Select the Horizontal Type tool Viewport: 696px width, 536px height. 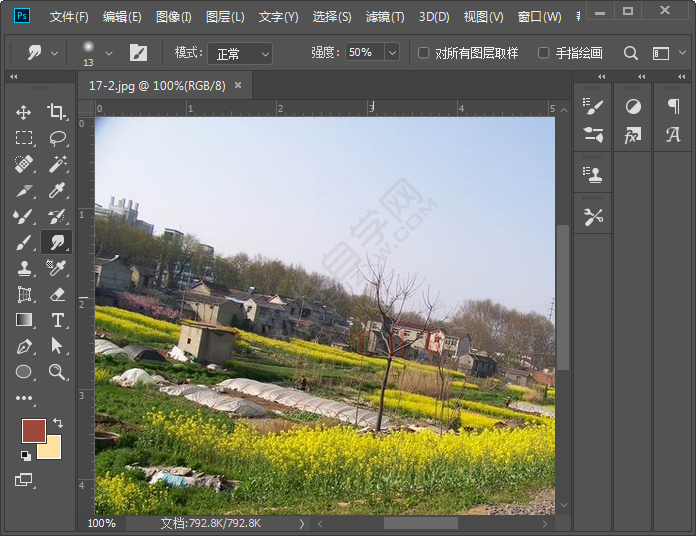(57, 320)
